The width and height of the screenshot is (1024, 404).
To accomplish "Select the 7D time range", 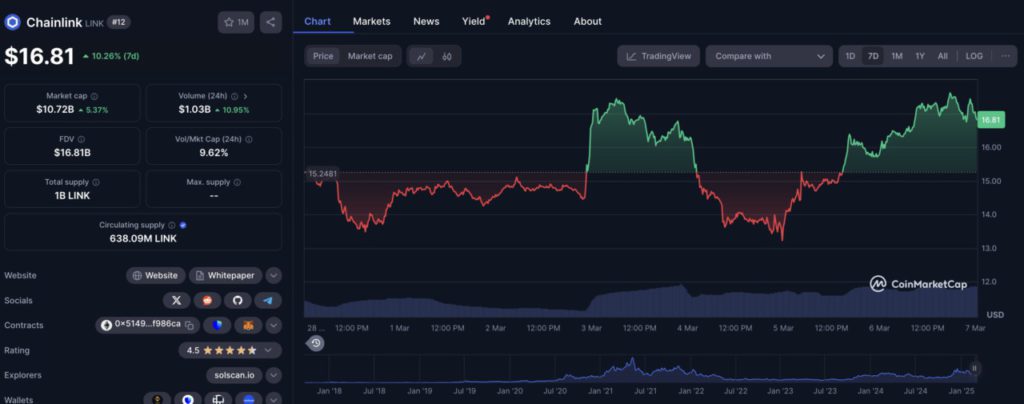I will (x=873, y=56).
